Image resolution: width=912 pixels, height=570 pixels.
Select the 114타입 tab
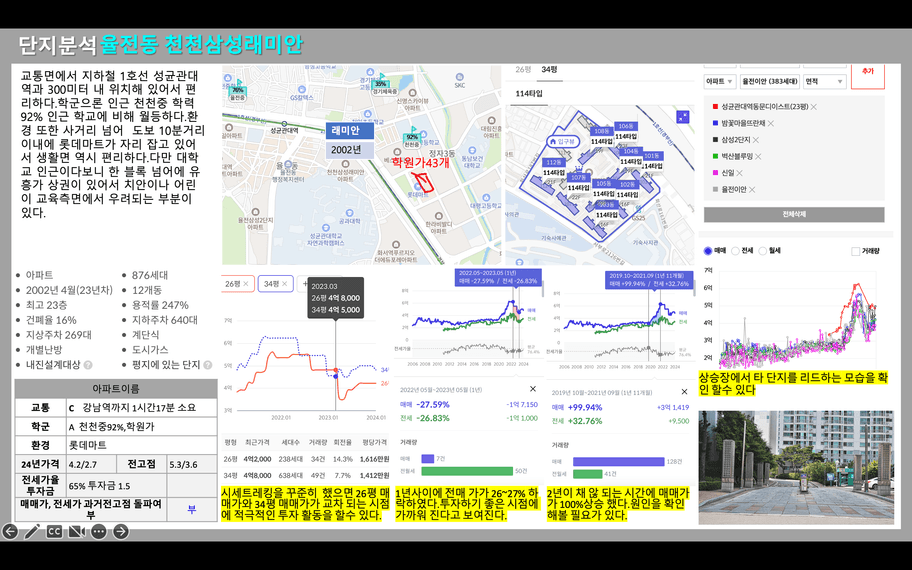coord(529,94)
